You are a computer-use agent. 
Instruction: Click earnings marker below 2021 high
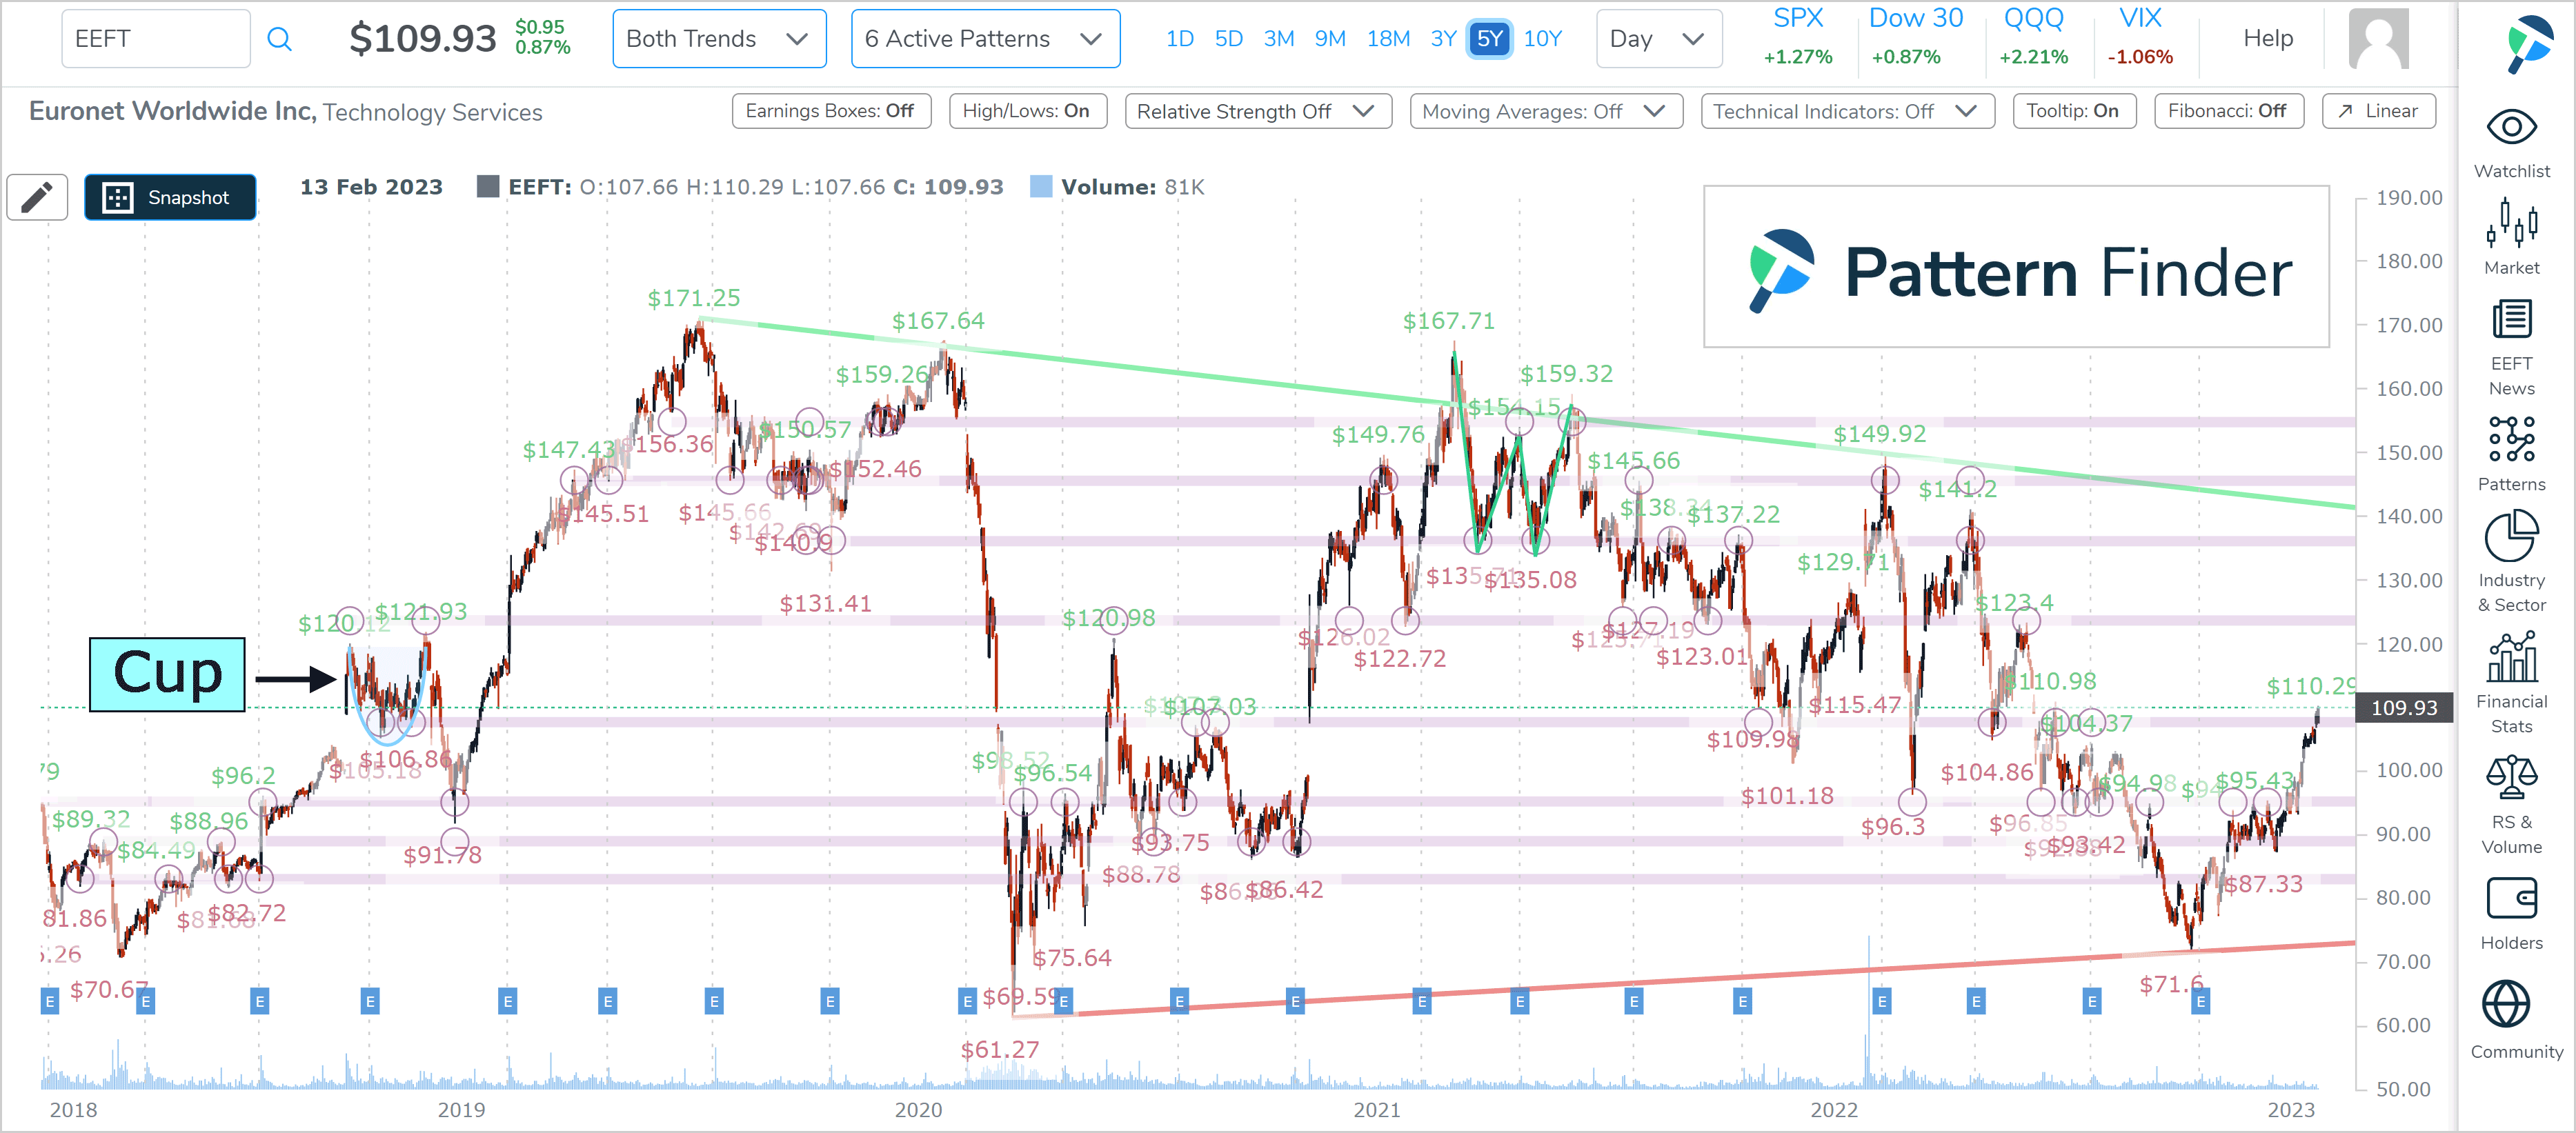point(1421,1001)
